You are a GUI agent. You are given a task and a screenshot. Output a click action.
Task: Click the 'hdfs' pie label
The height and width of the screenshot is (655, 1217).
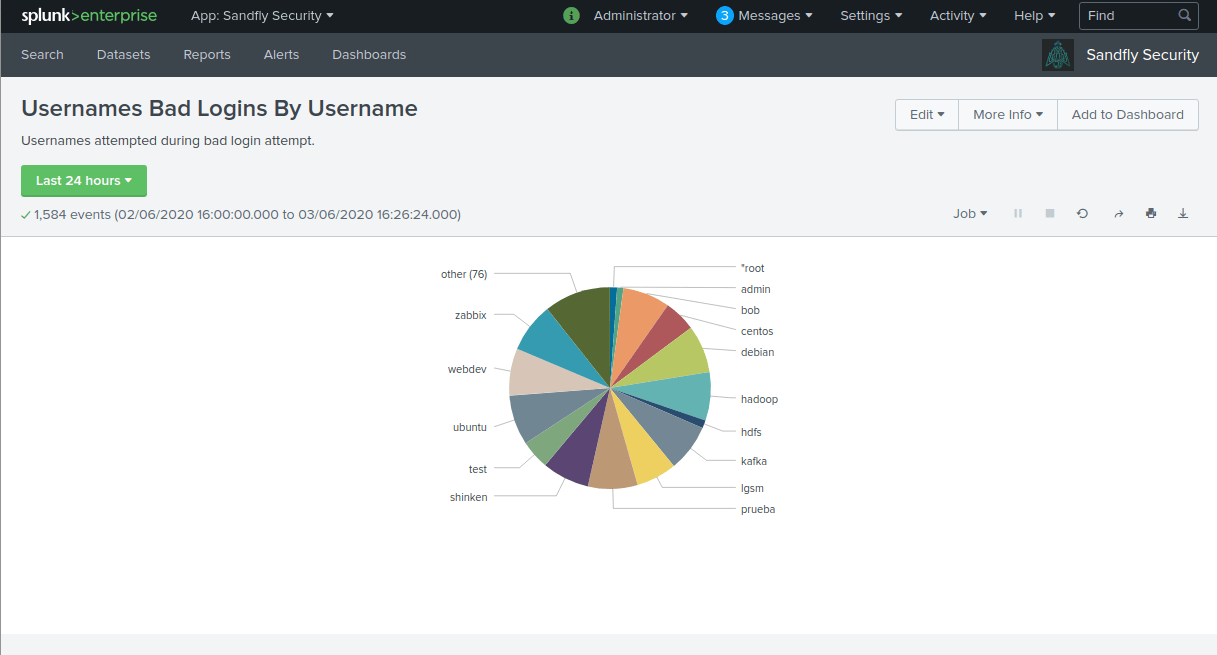pyautogui.click(x=751, y=432)
